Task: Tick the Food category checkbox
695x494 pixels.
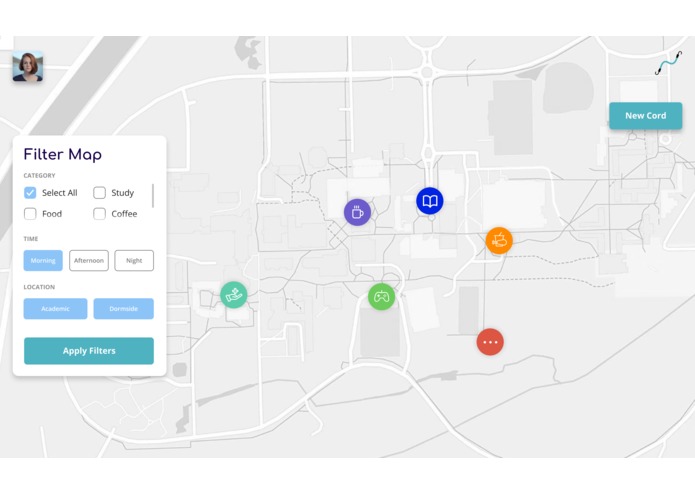Action: [x=30, y=214]
